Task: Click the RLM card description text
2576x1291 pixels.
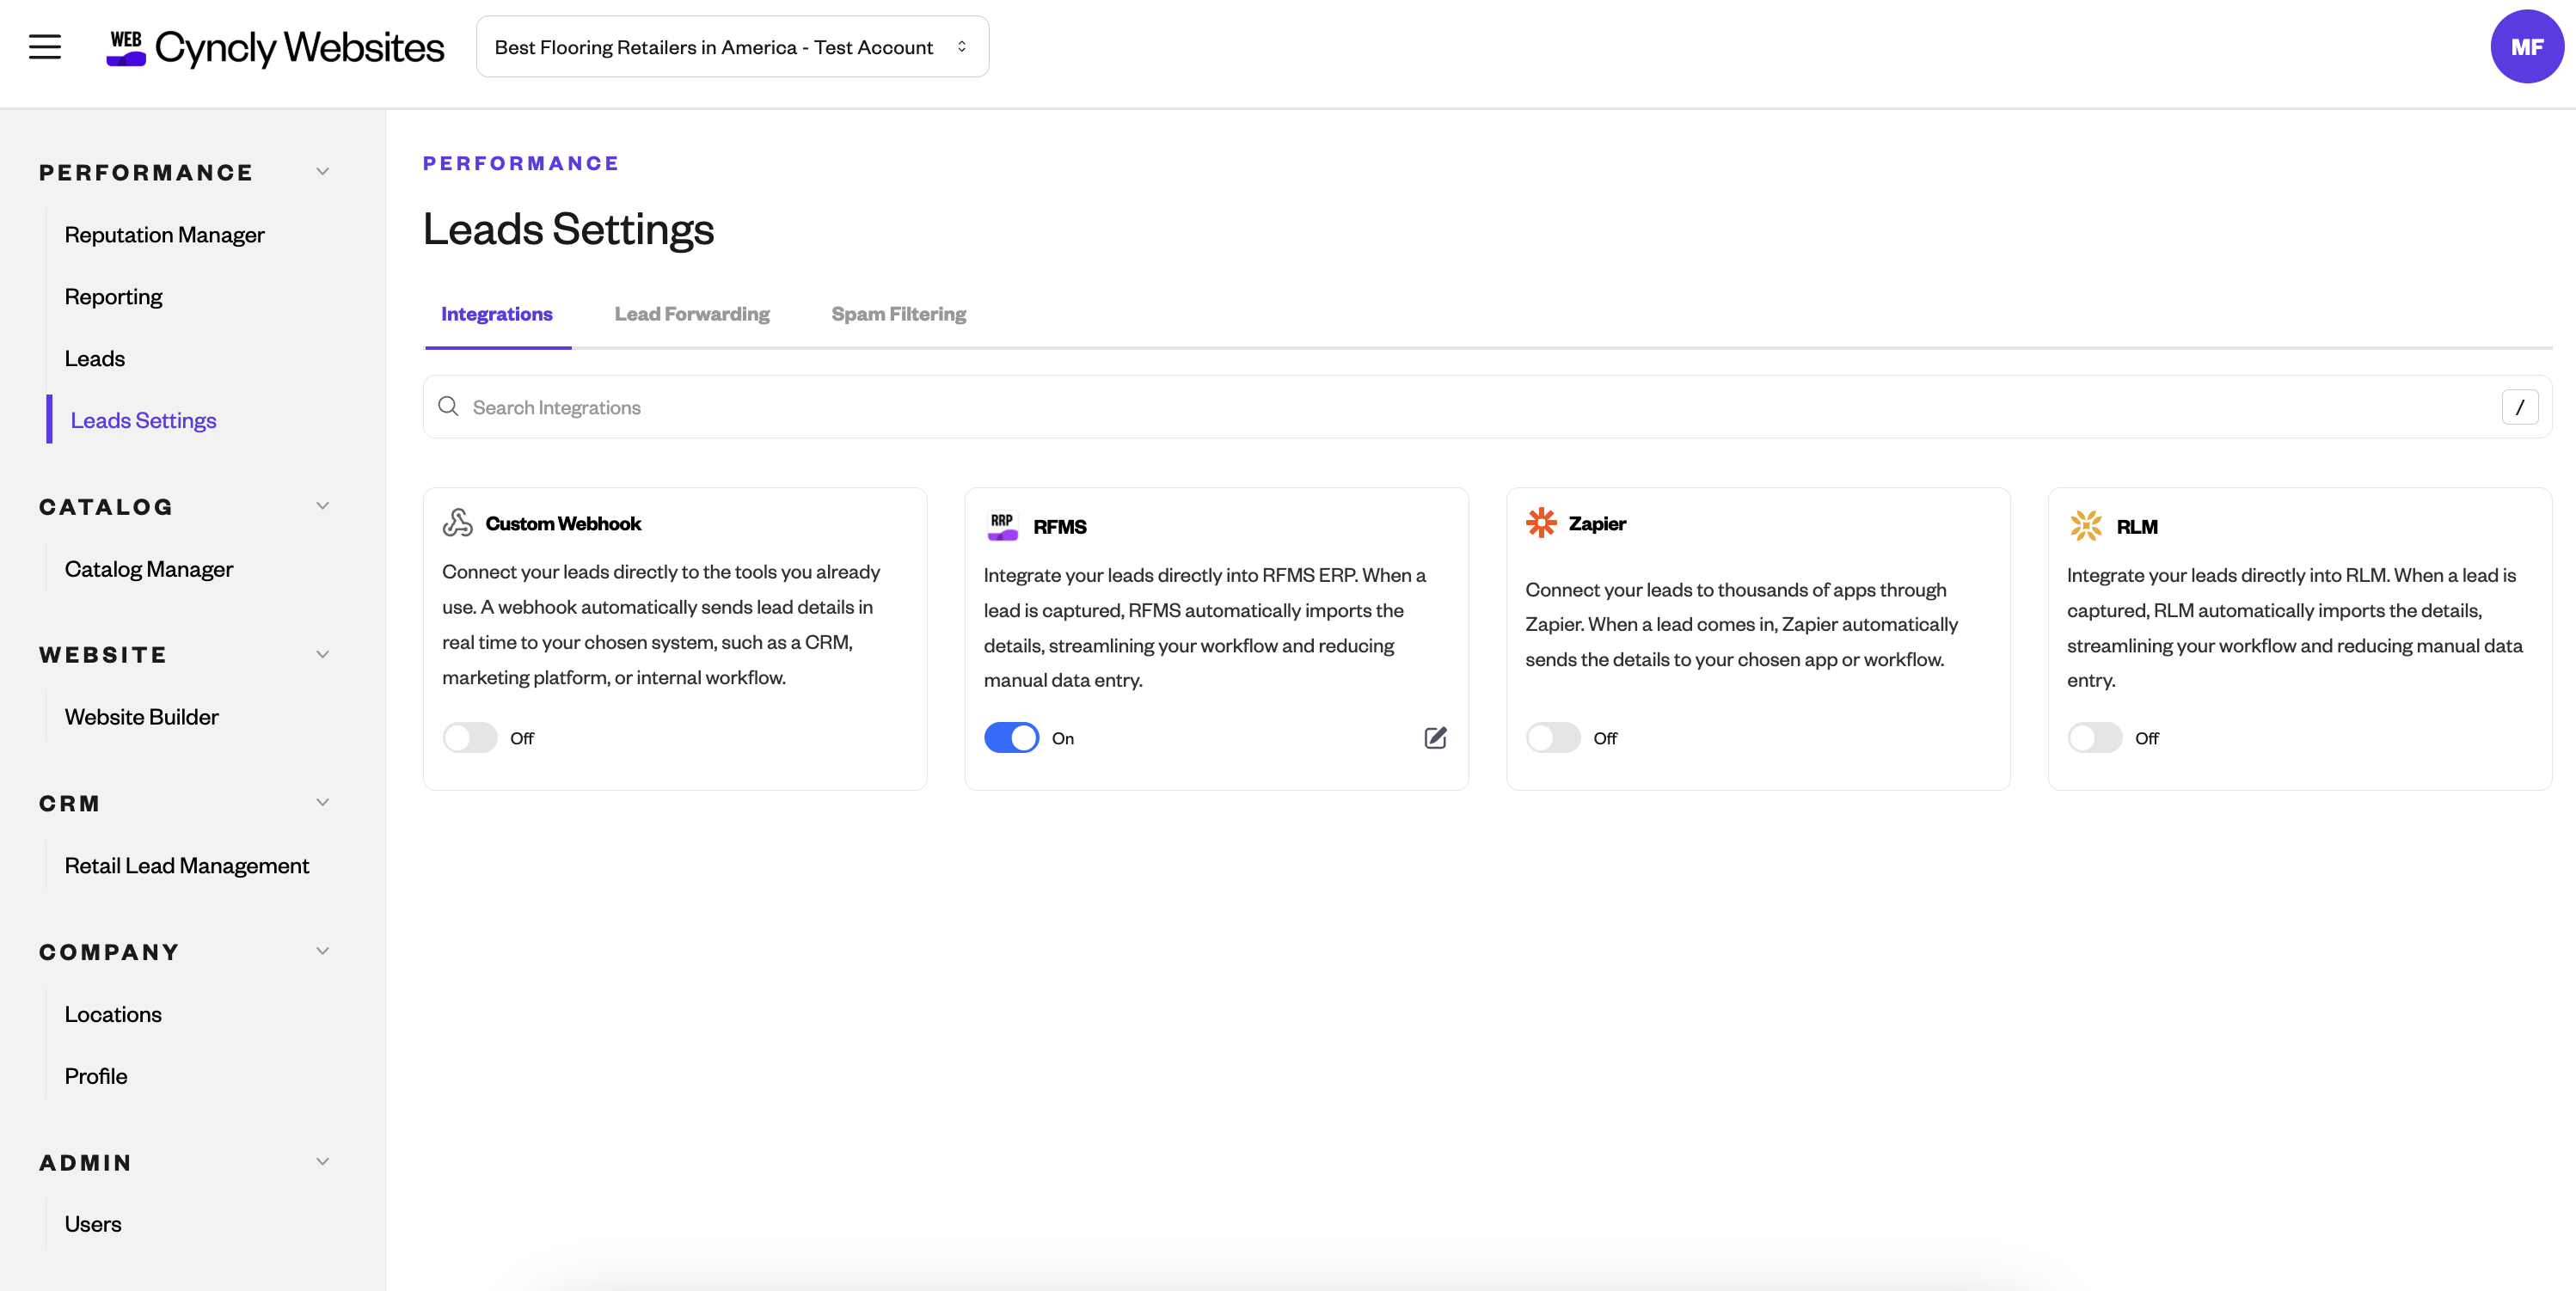Action: (x=2294, y=627)
